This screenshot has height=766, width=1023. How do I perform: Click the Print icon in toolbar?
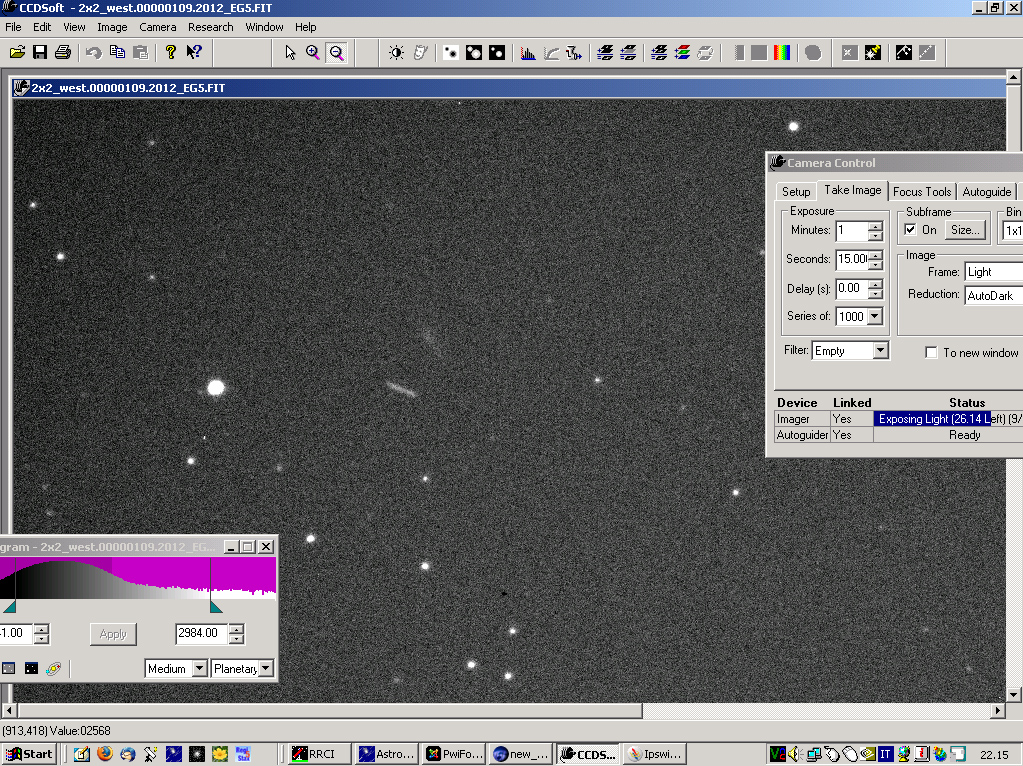pyautogui.click(x=63, y=52)
